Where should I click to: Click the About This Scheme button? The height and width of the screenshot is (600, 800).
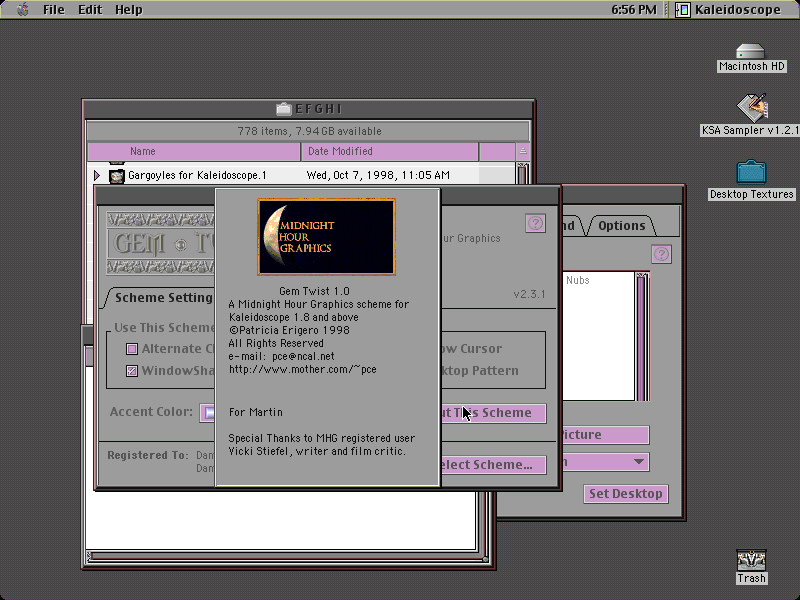pyautogui.click(x=493, y=413)
